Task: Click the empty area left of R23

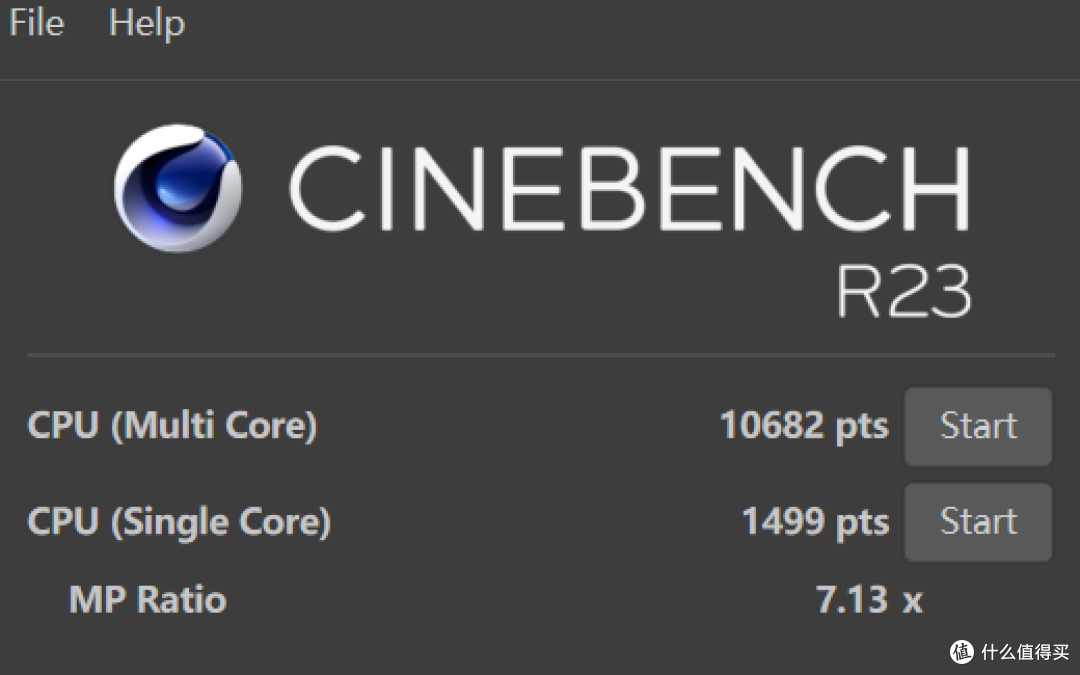Action: coord(500,291)
